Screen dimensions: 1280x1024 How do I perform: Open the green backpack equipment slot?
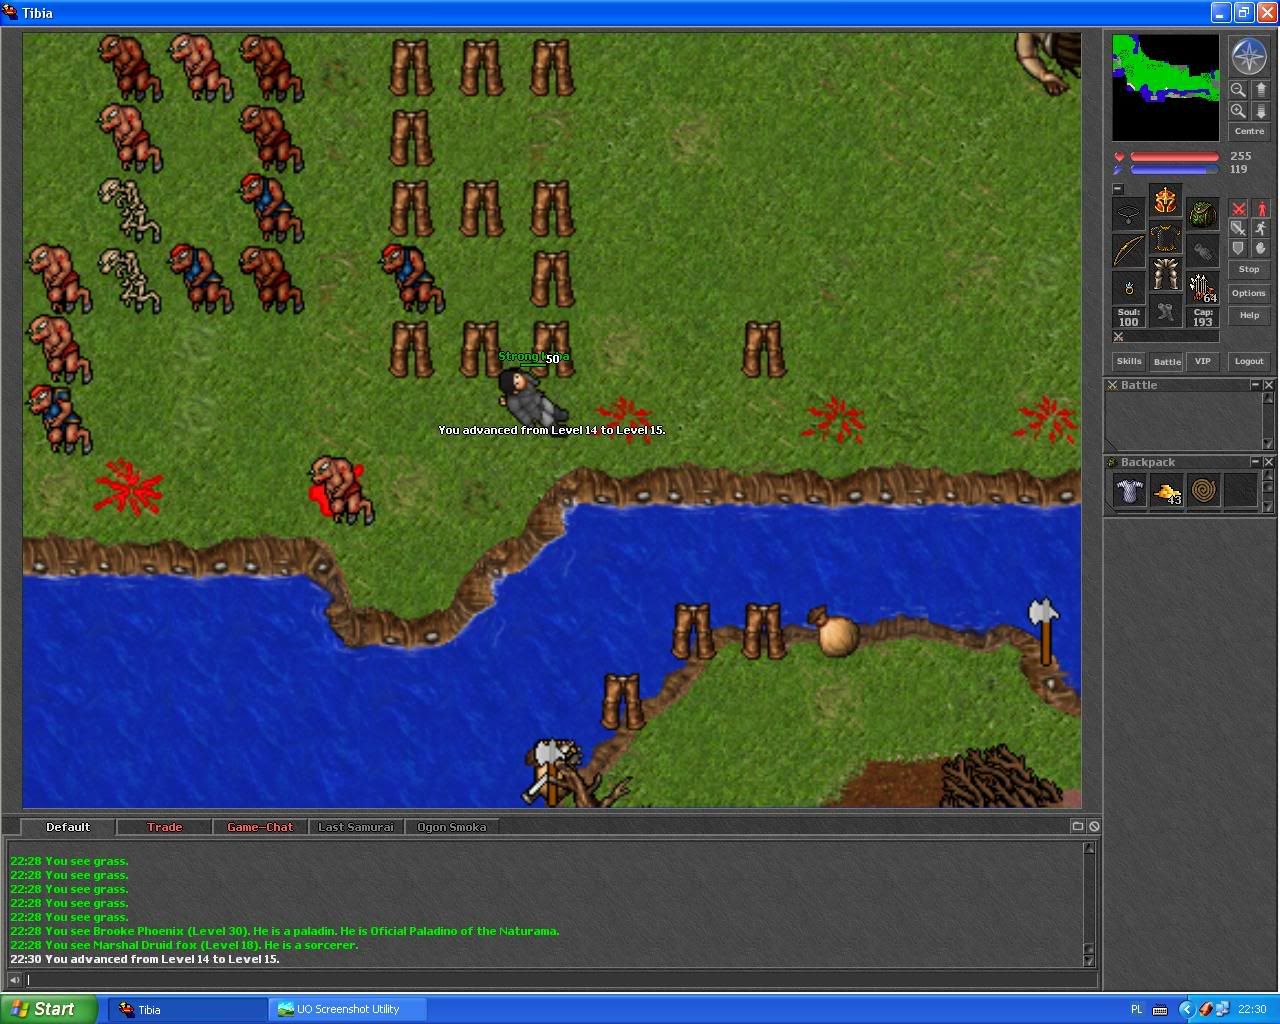pos(1202,215)
